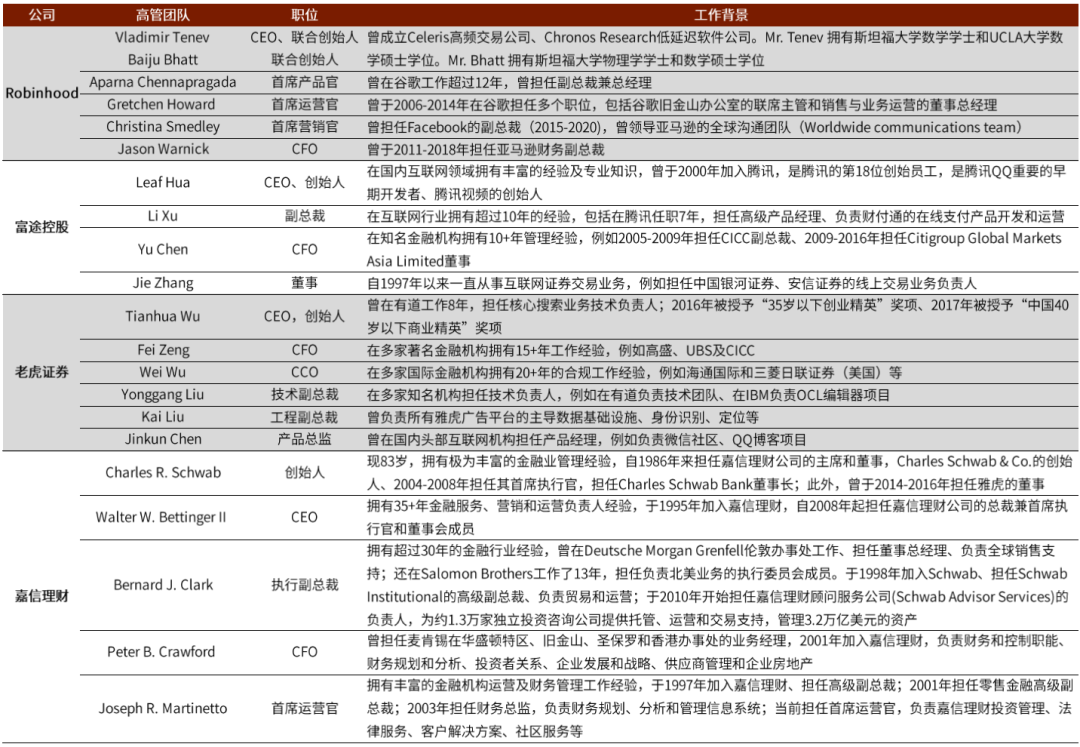Viewport: 1080px width, 747px height.
Task: Click the 产品总监 position cell
Action: click(x=304, y=439)
